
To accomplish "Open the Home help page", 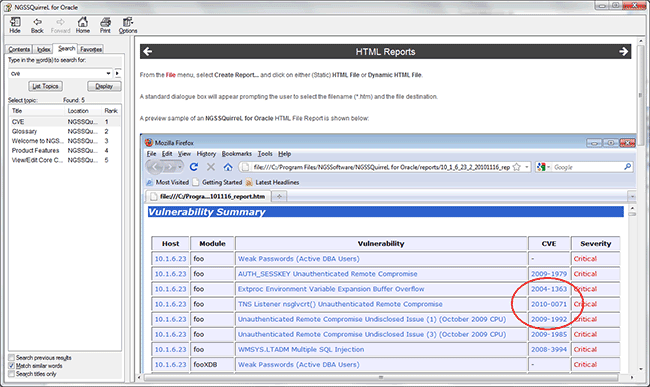I will coord(82,25).
